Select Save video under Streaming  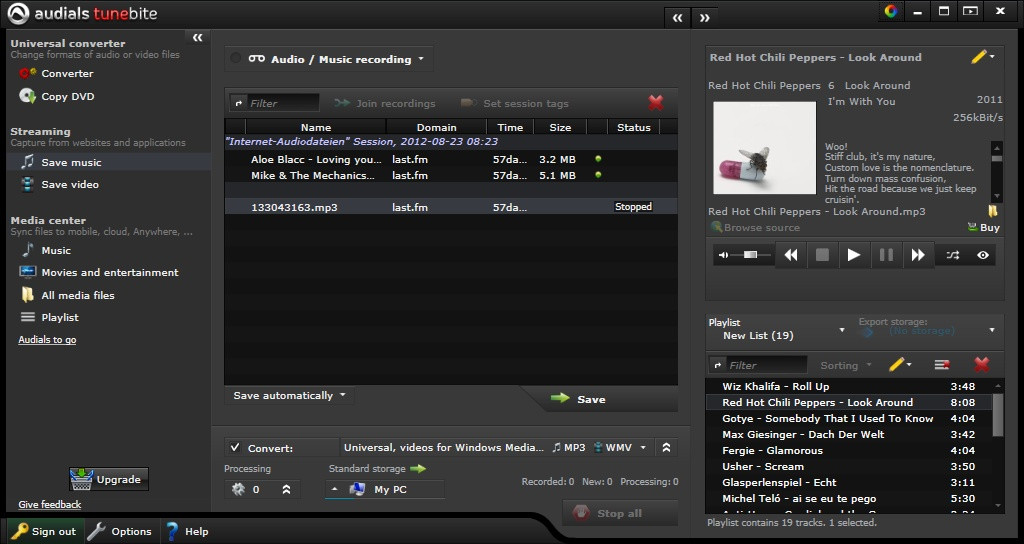coord(60,184)
